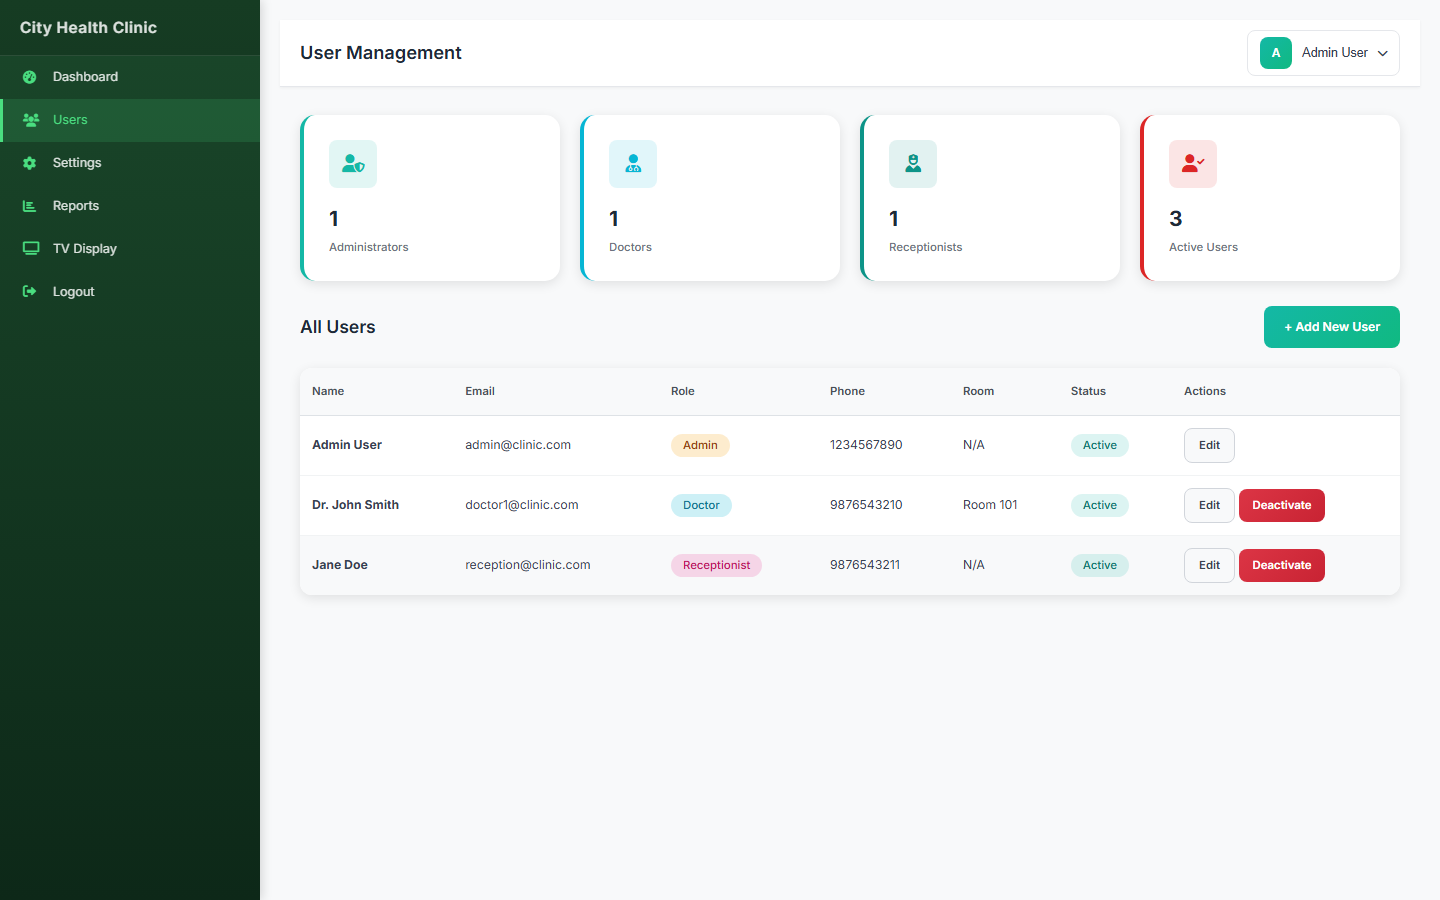
Task: Click Active status of Dr. John Smith
Action: pyautogui.click(x=1100, y=505)
